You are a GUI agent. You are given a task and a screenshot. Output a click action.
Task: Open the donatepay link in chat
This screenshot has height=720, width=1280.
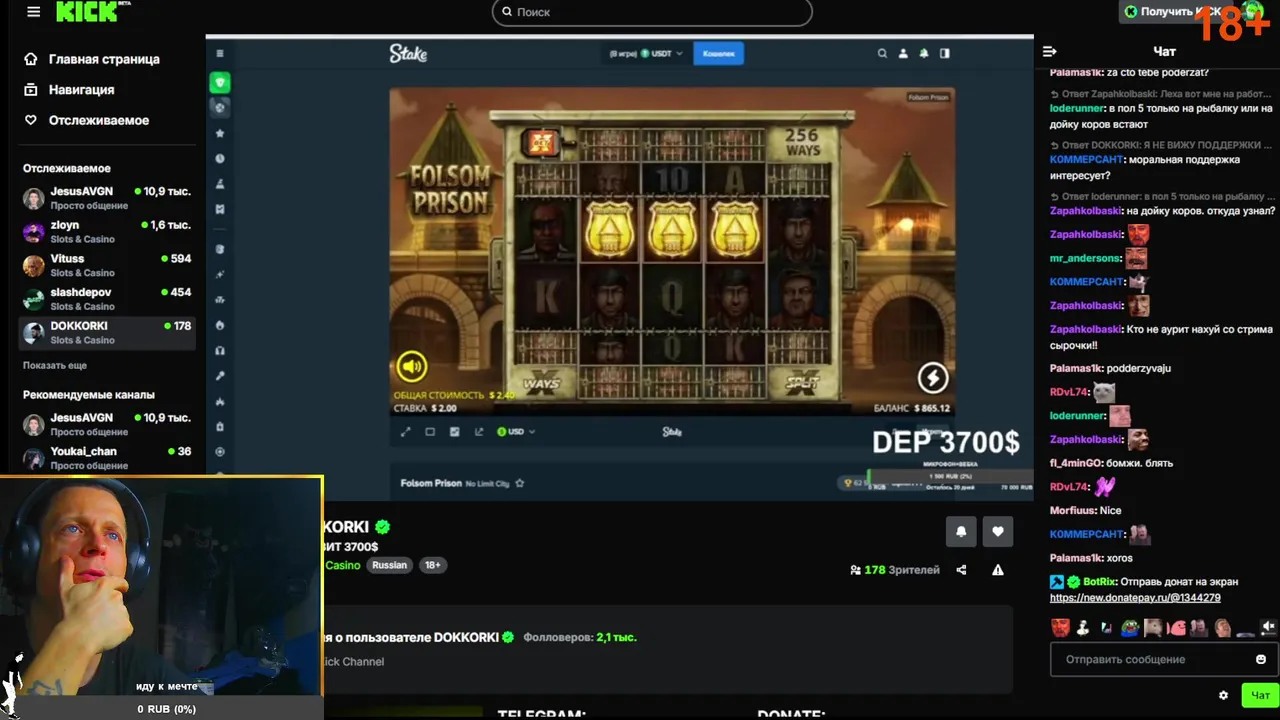(1135, 598)
